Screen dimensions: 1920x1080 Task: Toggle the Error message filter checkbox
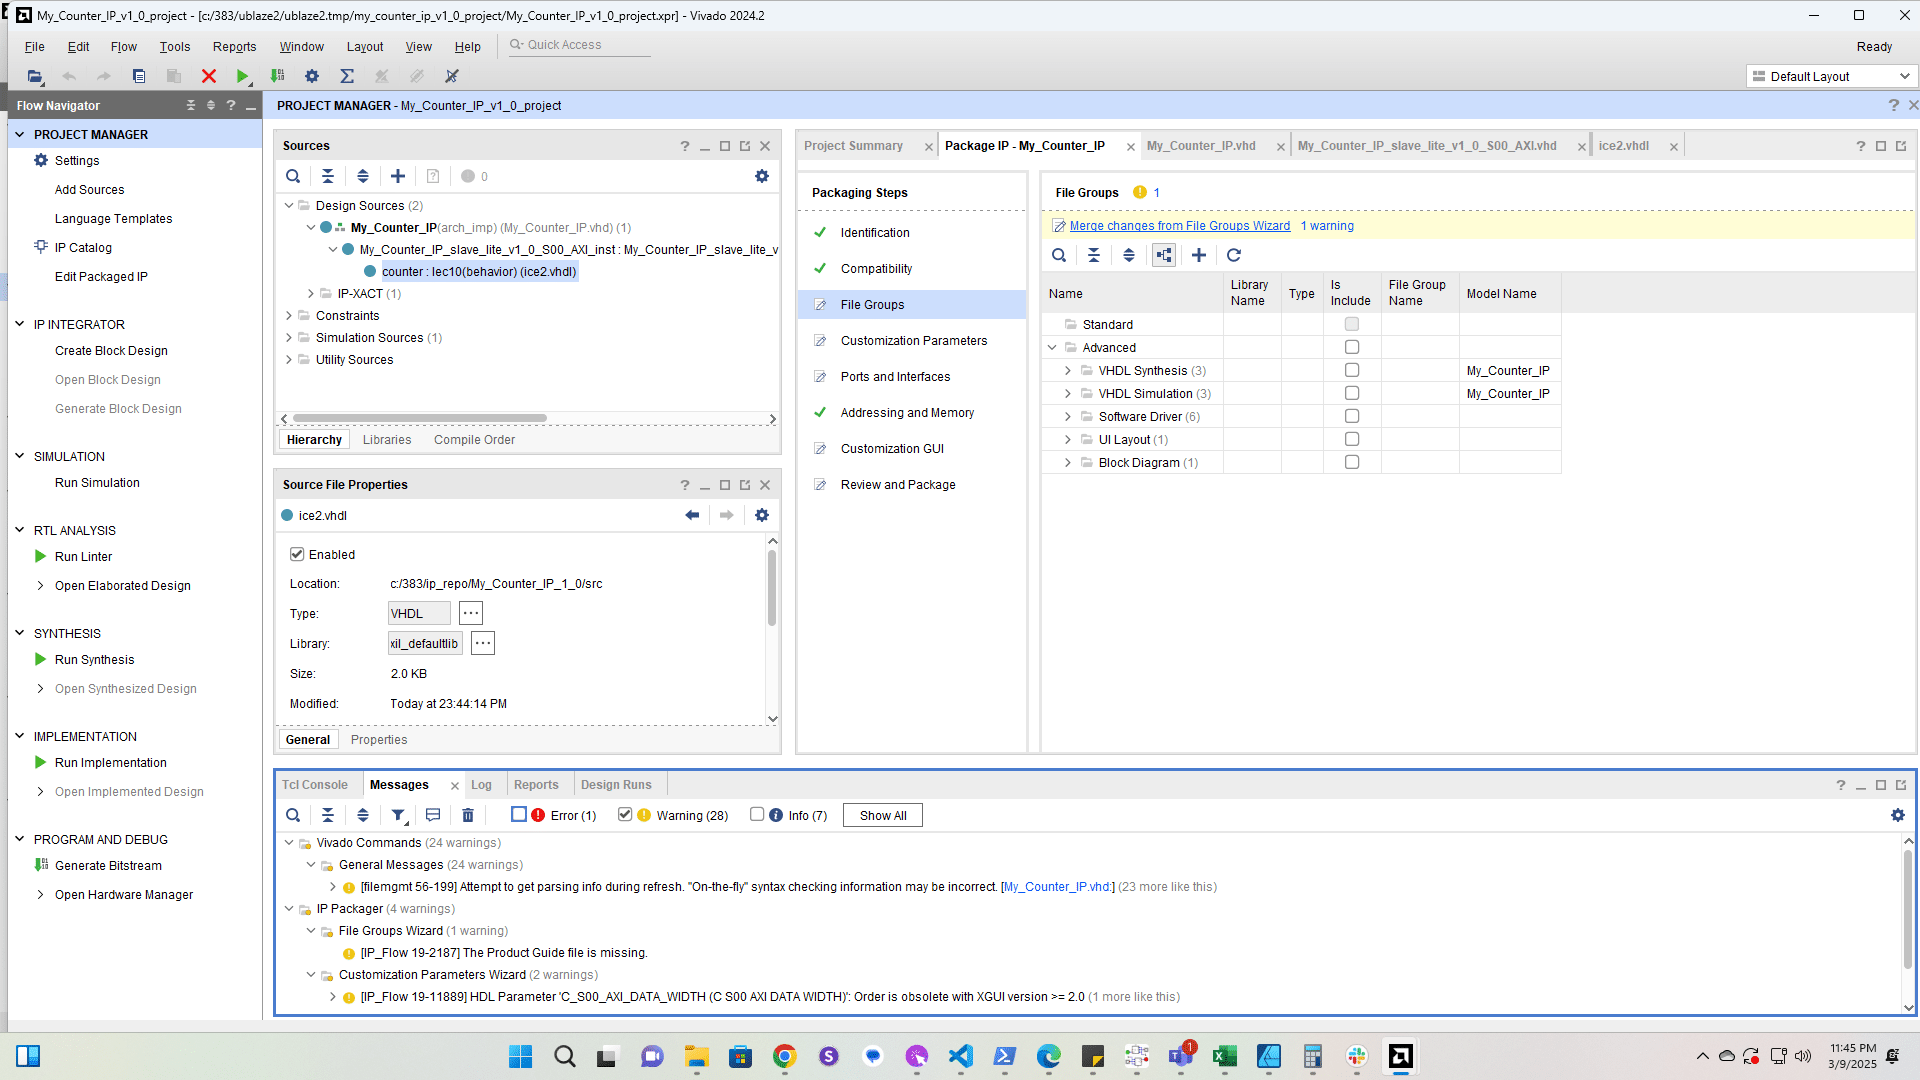[x=519, y=814]
